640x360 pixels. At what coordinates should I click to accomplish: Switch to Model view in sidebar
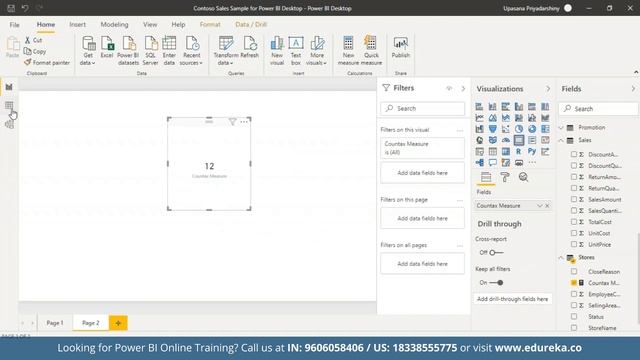9,124
